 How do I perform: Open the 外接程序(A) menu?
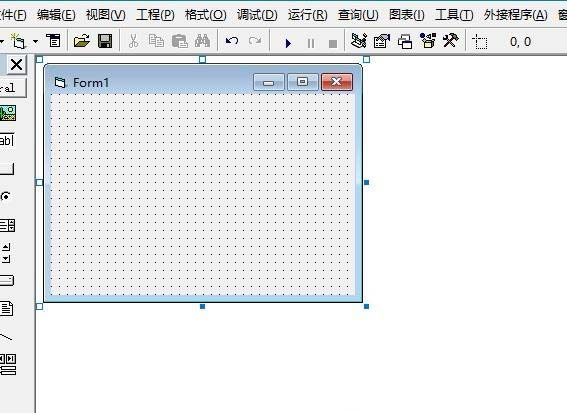(515, 15)
